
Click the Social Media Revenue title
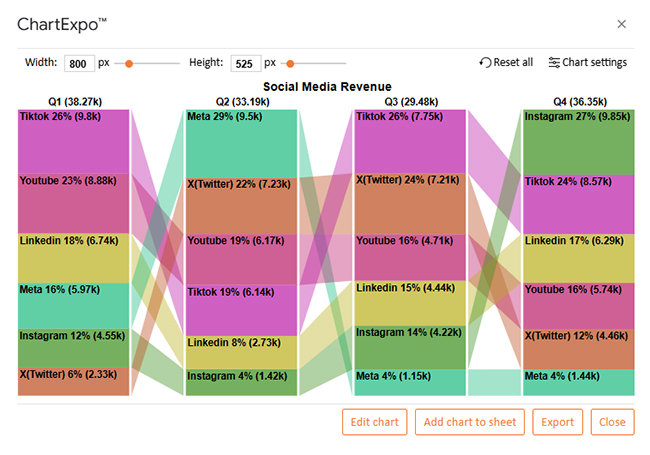coord(327,87)
